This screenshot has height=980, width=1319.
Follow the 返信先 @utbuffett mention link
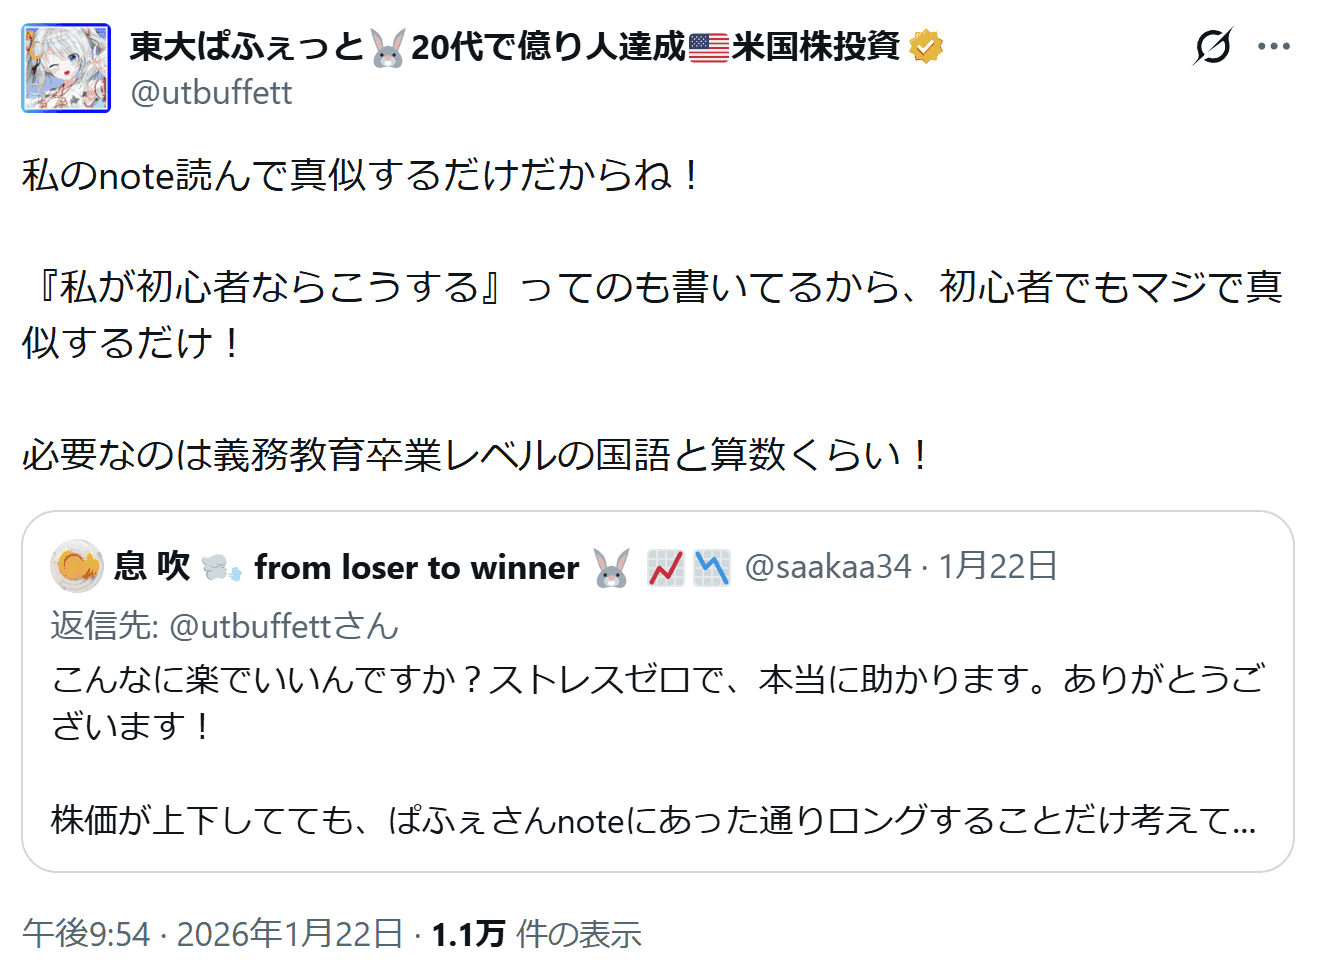[x=250, y=626]
